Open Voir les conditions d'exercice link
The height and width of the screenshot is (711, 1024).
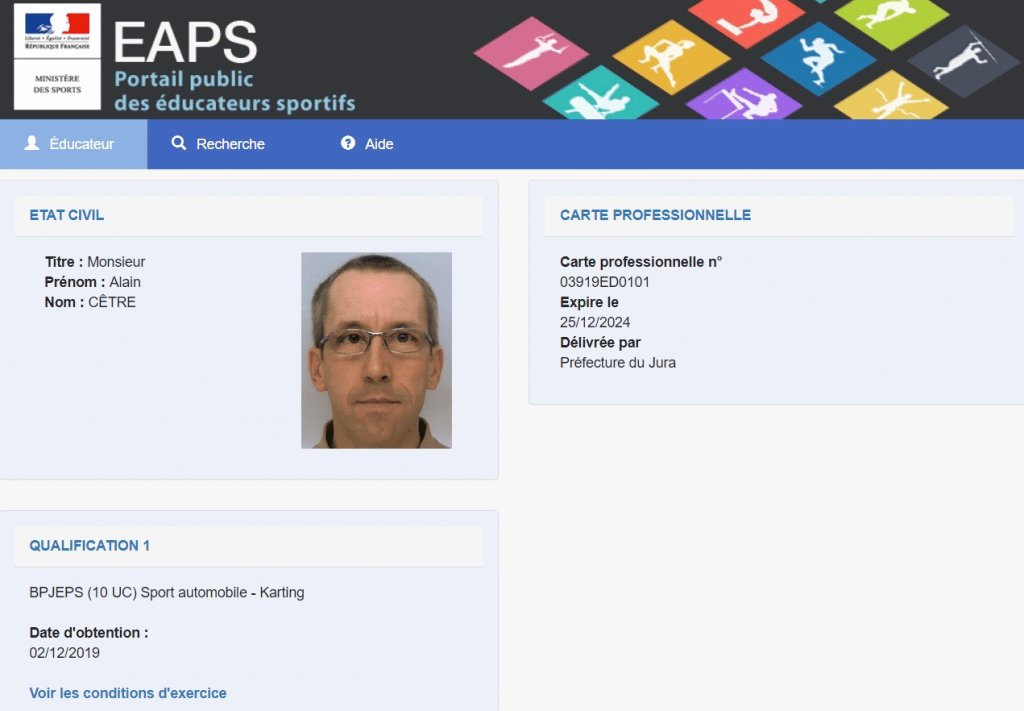[x=128, y=693]
